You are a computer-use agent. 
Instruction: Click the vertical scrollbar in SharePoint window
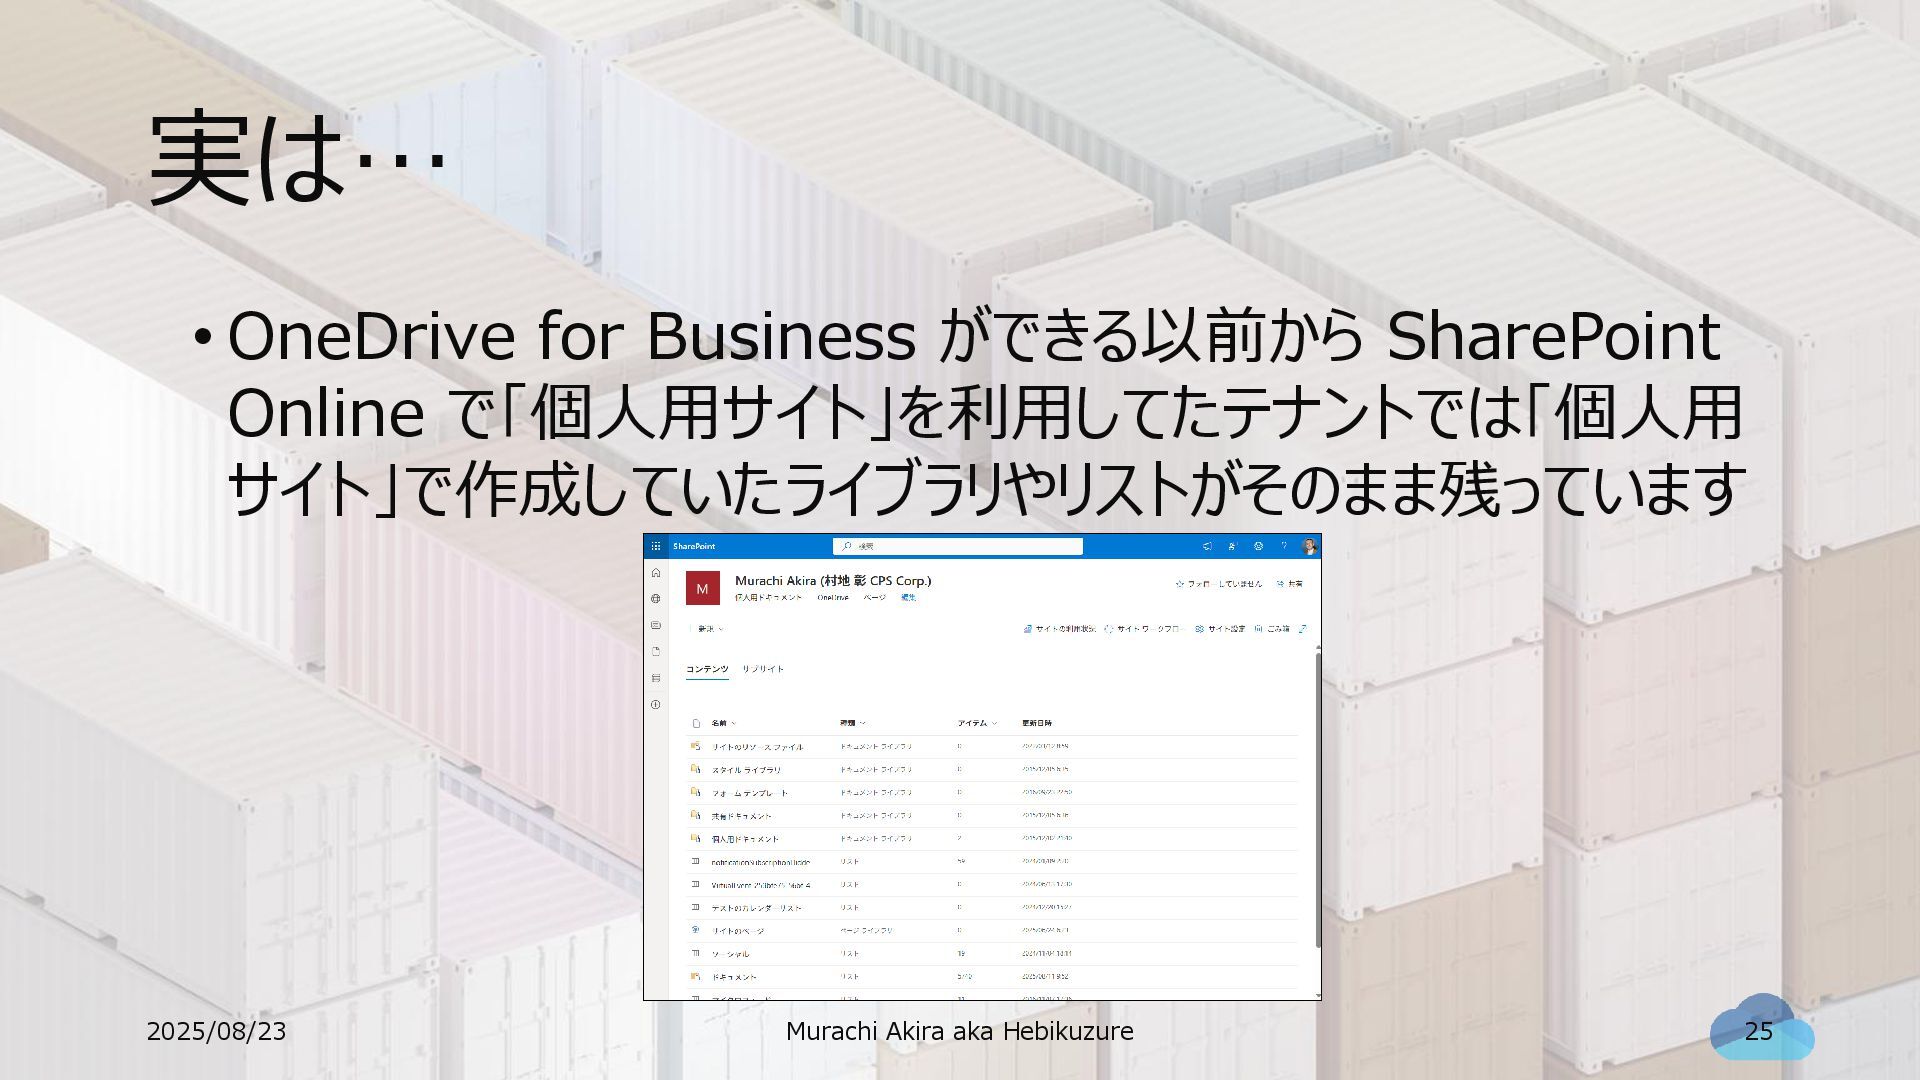point(1318,798)
